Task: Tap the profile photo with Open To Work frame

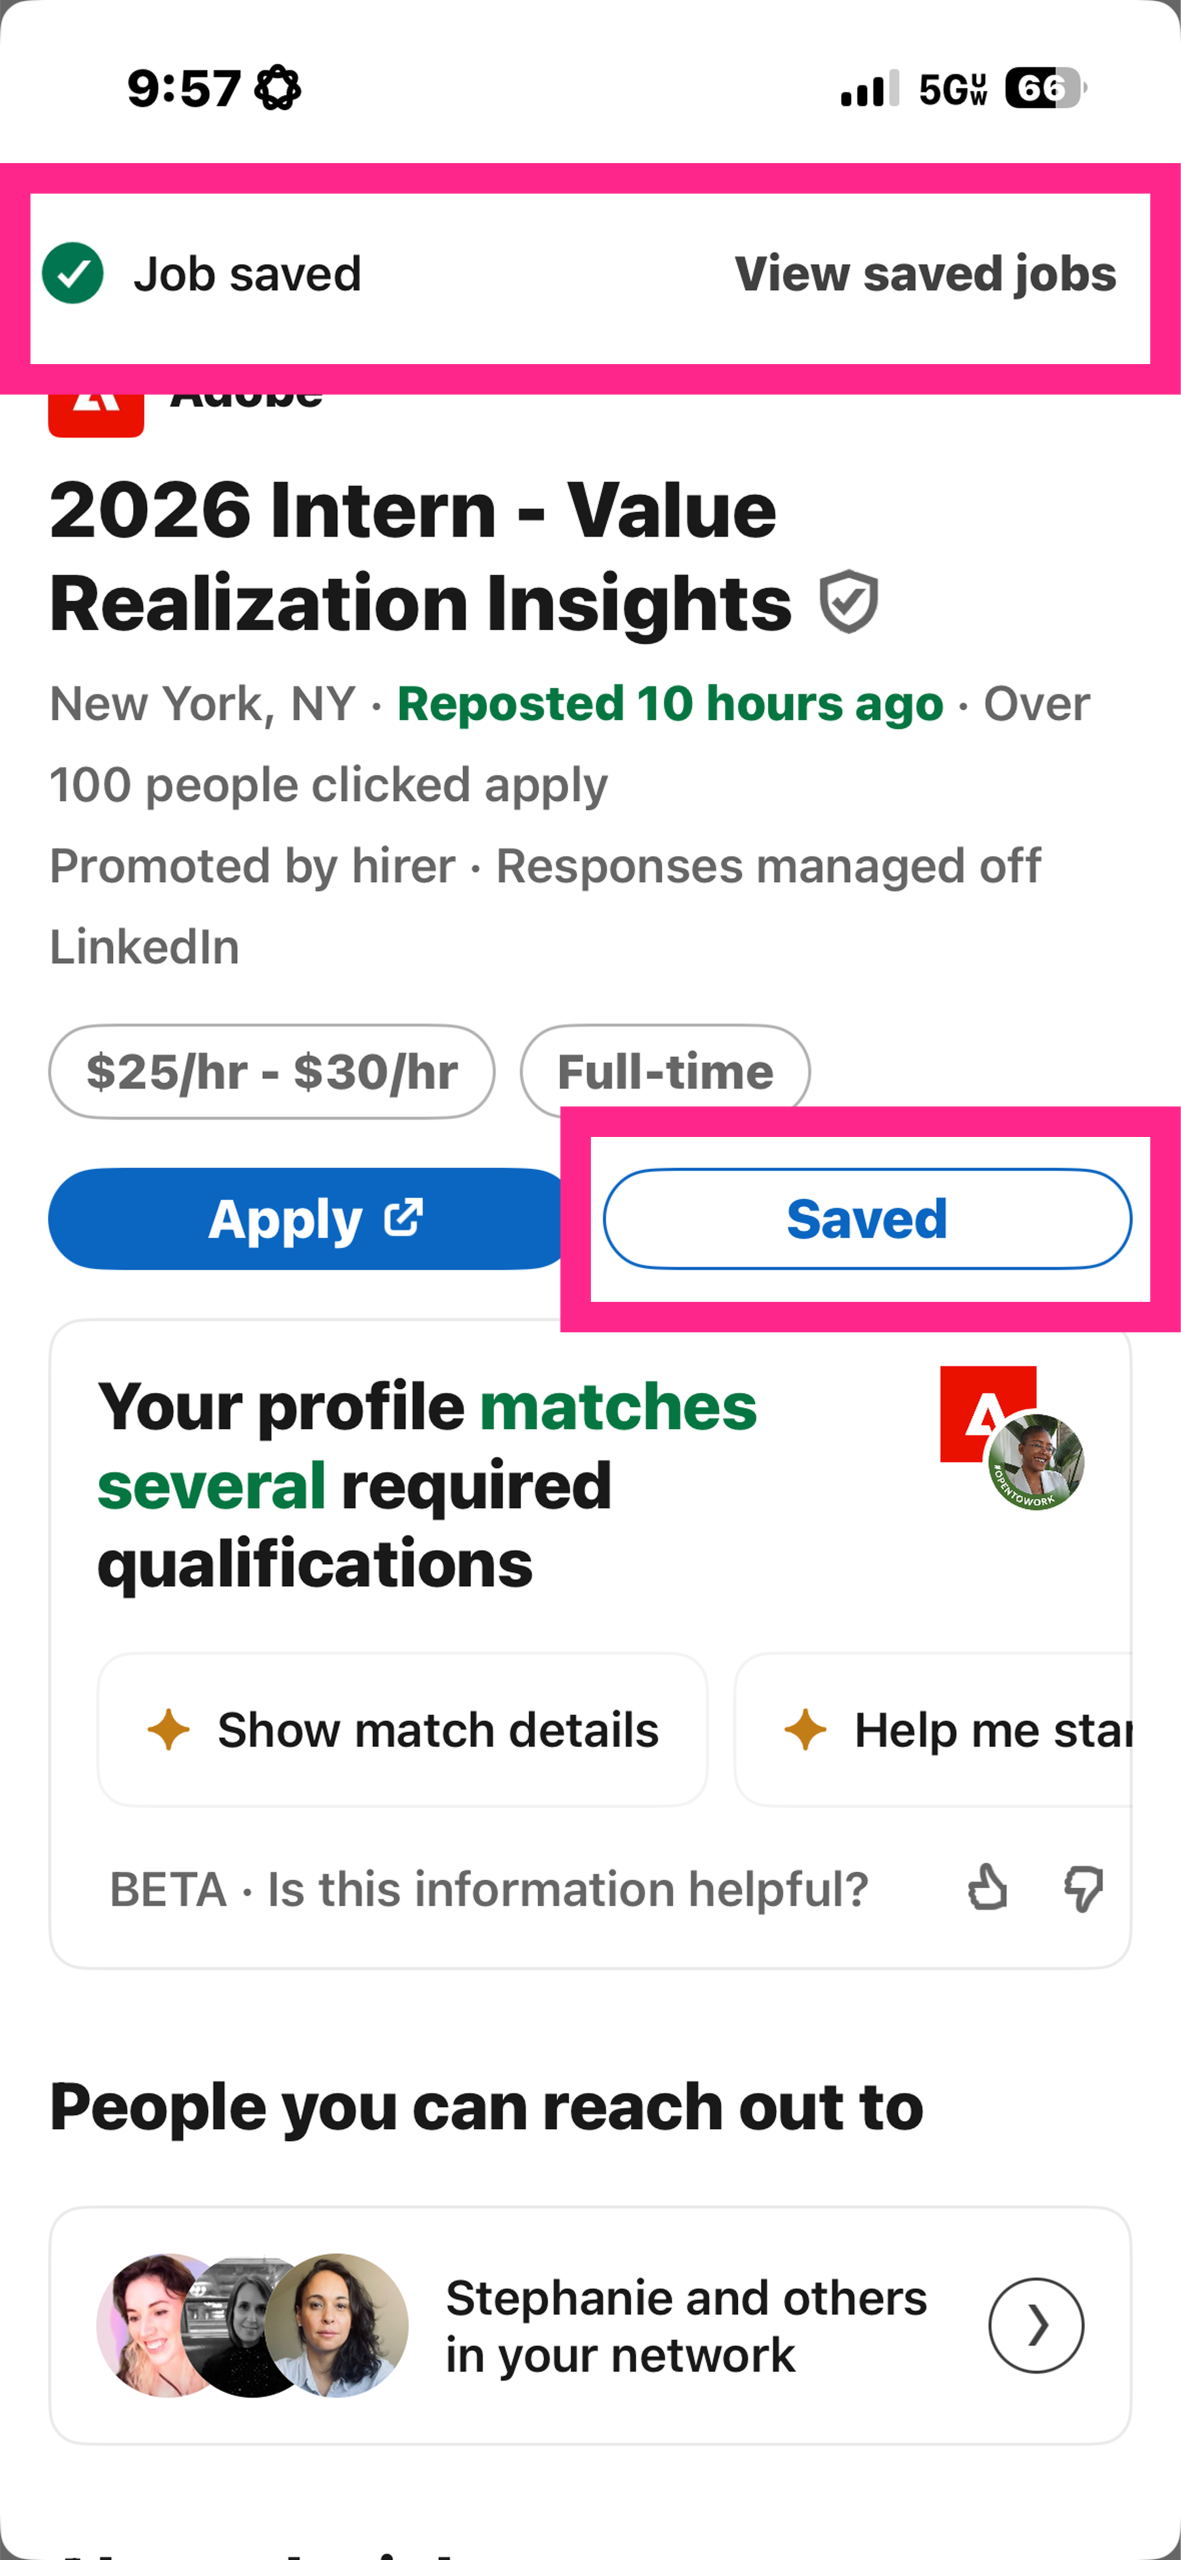Action: pyautogui.click(x=1035, y=1461)
